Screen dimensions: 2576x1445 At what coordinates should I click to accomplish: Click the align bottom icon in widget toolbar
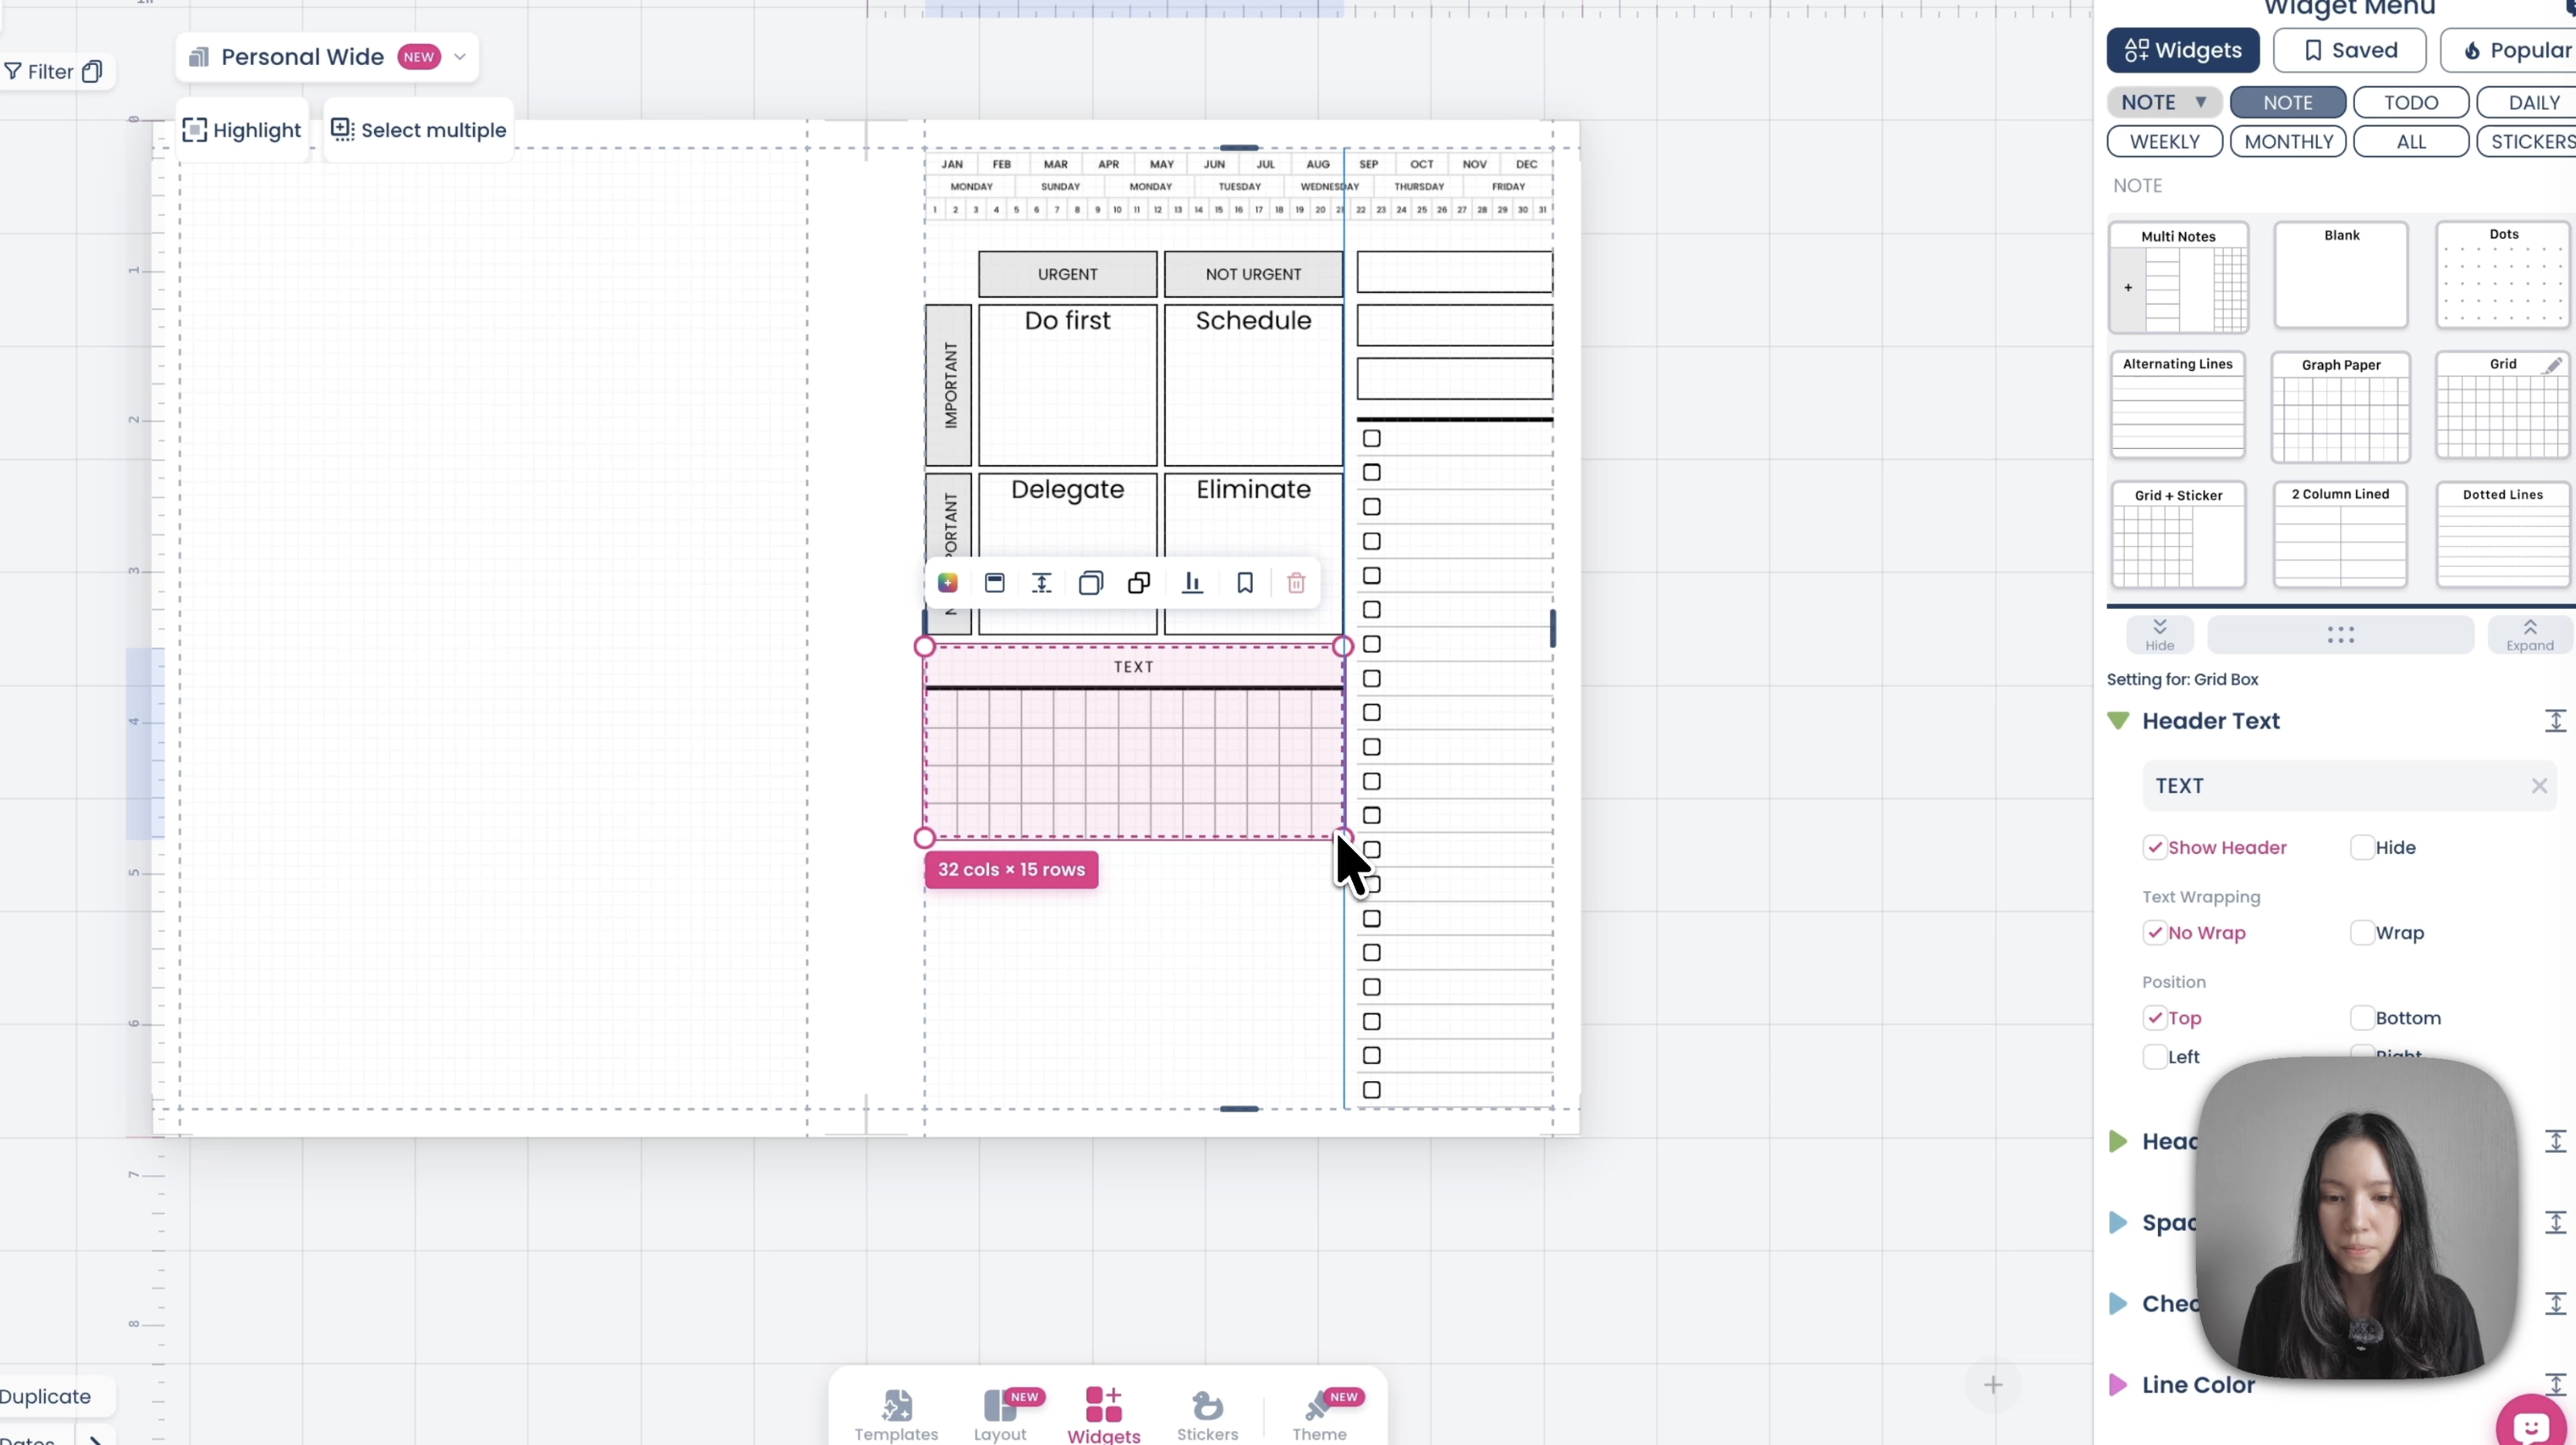point(1192,583)
